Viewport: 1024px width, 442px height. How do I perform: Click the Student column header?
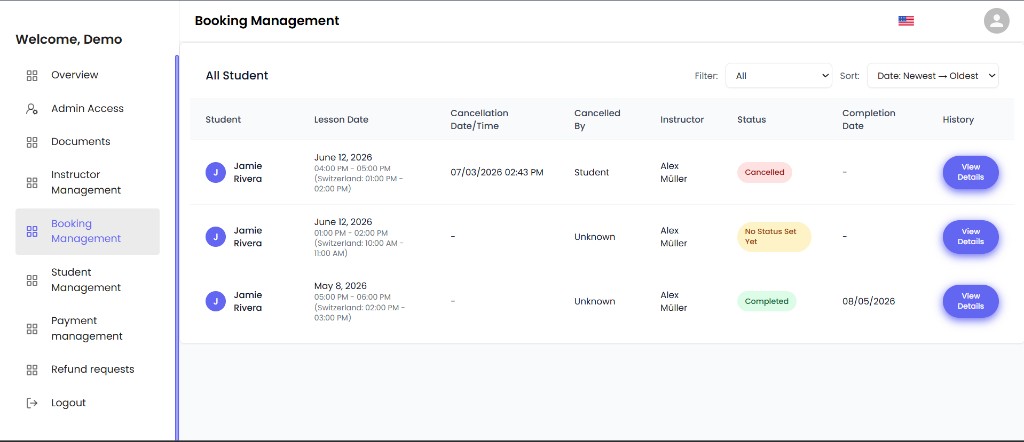223,119
